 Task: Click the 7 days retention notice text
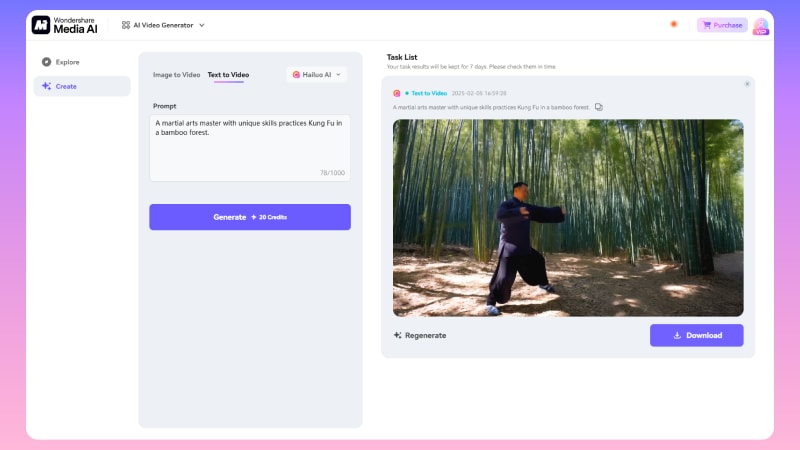point(471,67)
